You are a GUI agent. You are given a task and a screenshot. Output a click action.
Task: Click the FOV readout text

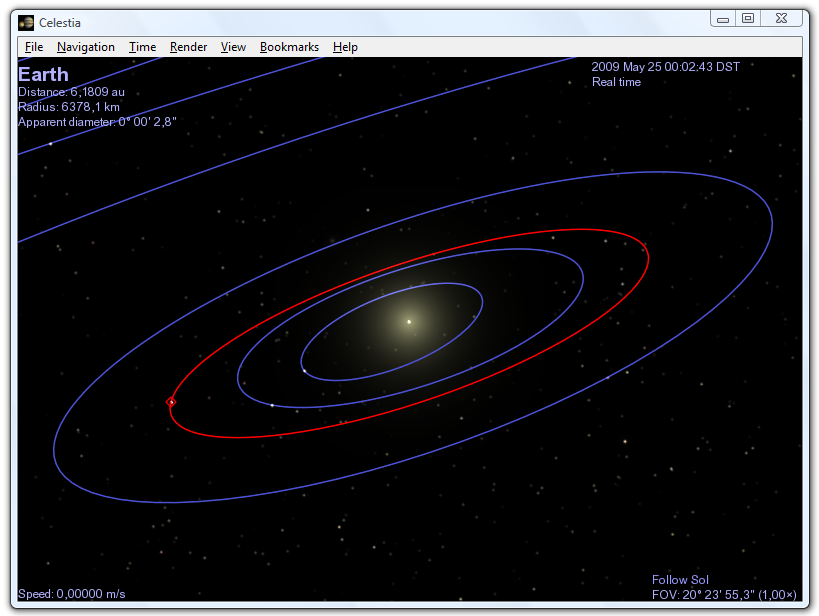[x=724, y=595]
